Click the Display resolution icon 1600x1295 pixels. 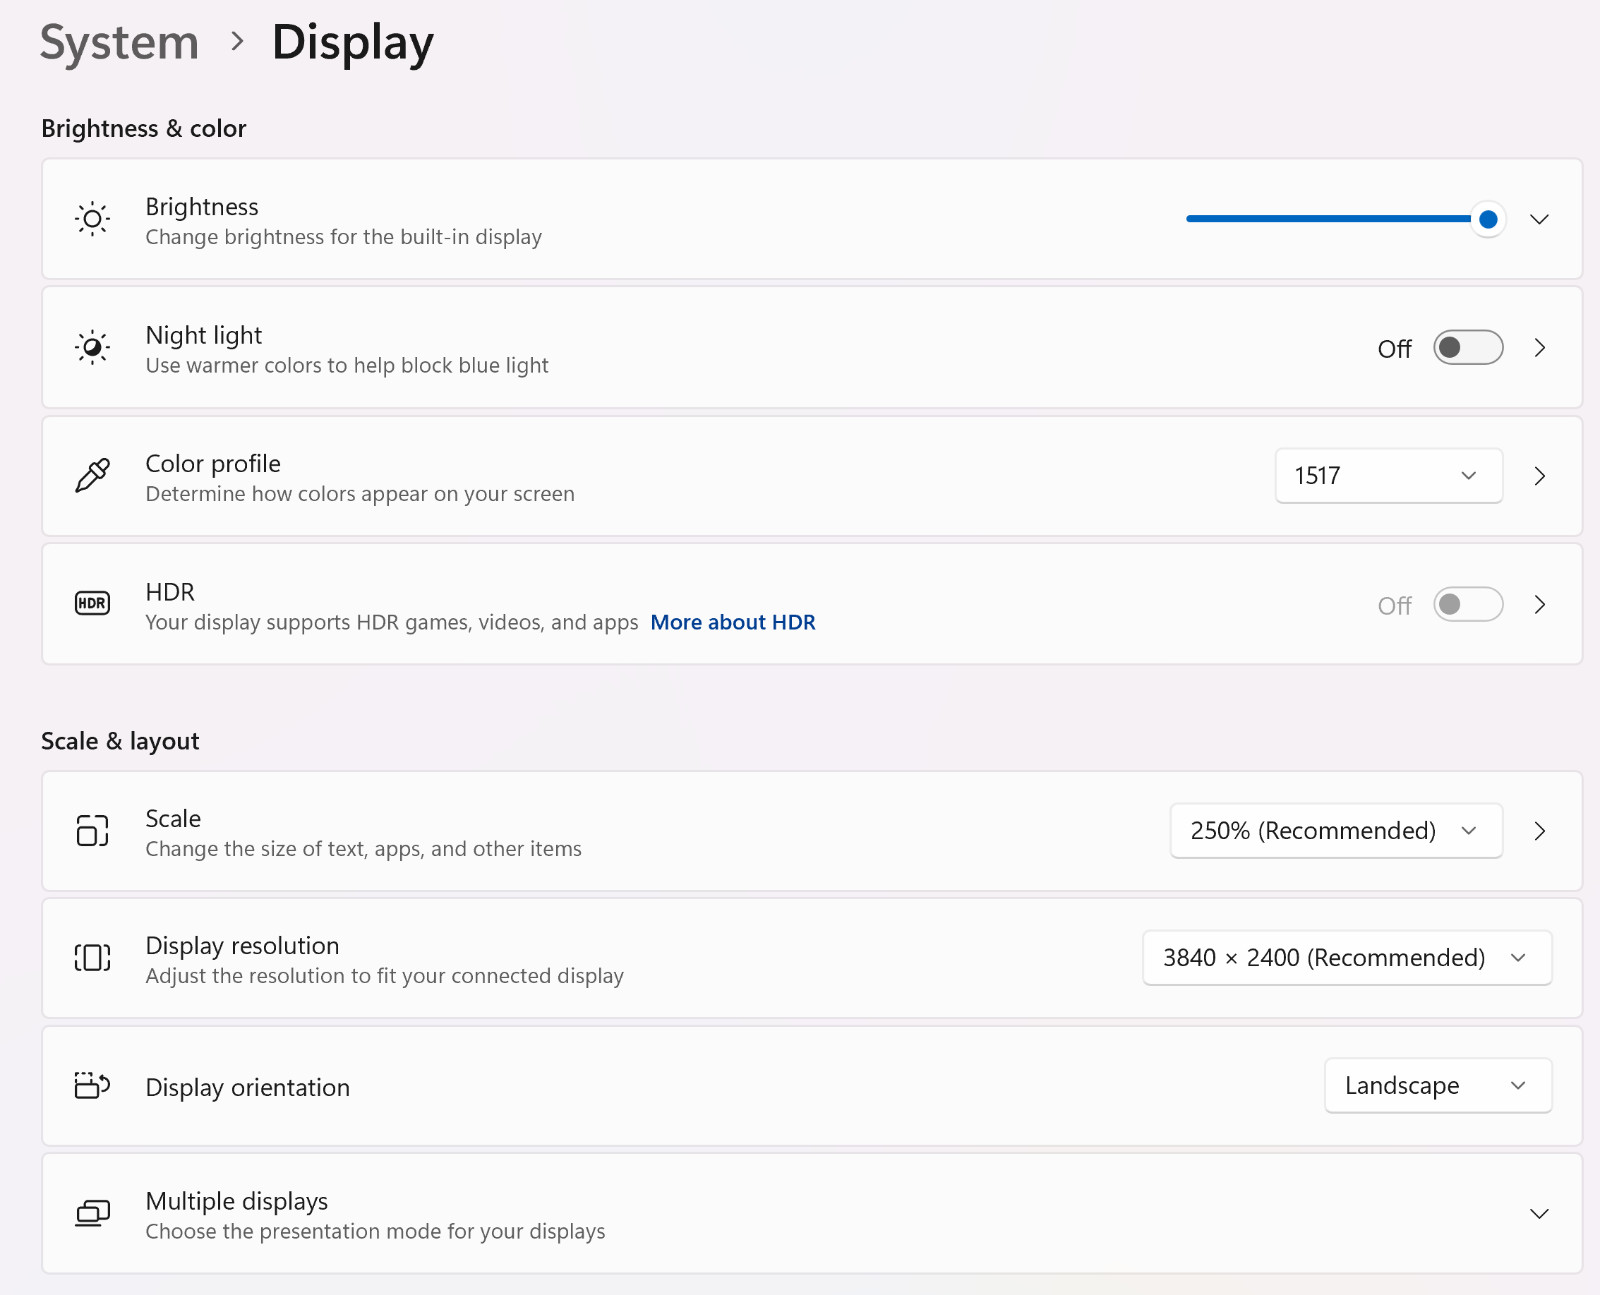[92, 958]
